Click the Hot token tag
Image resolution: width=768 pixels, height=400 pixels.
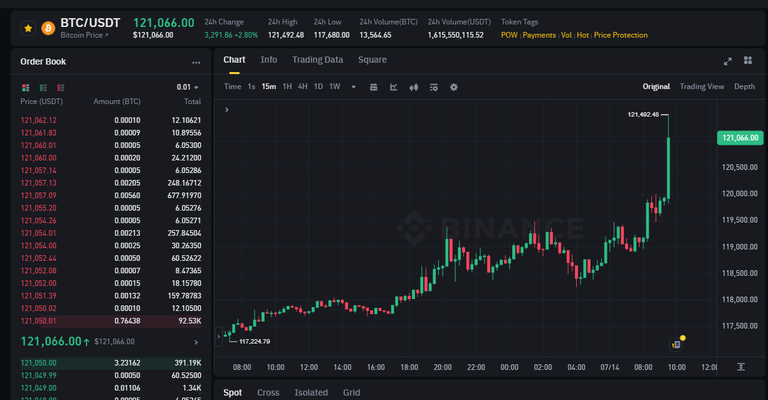pos(582,35)
